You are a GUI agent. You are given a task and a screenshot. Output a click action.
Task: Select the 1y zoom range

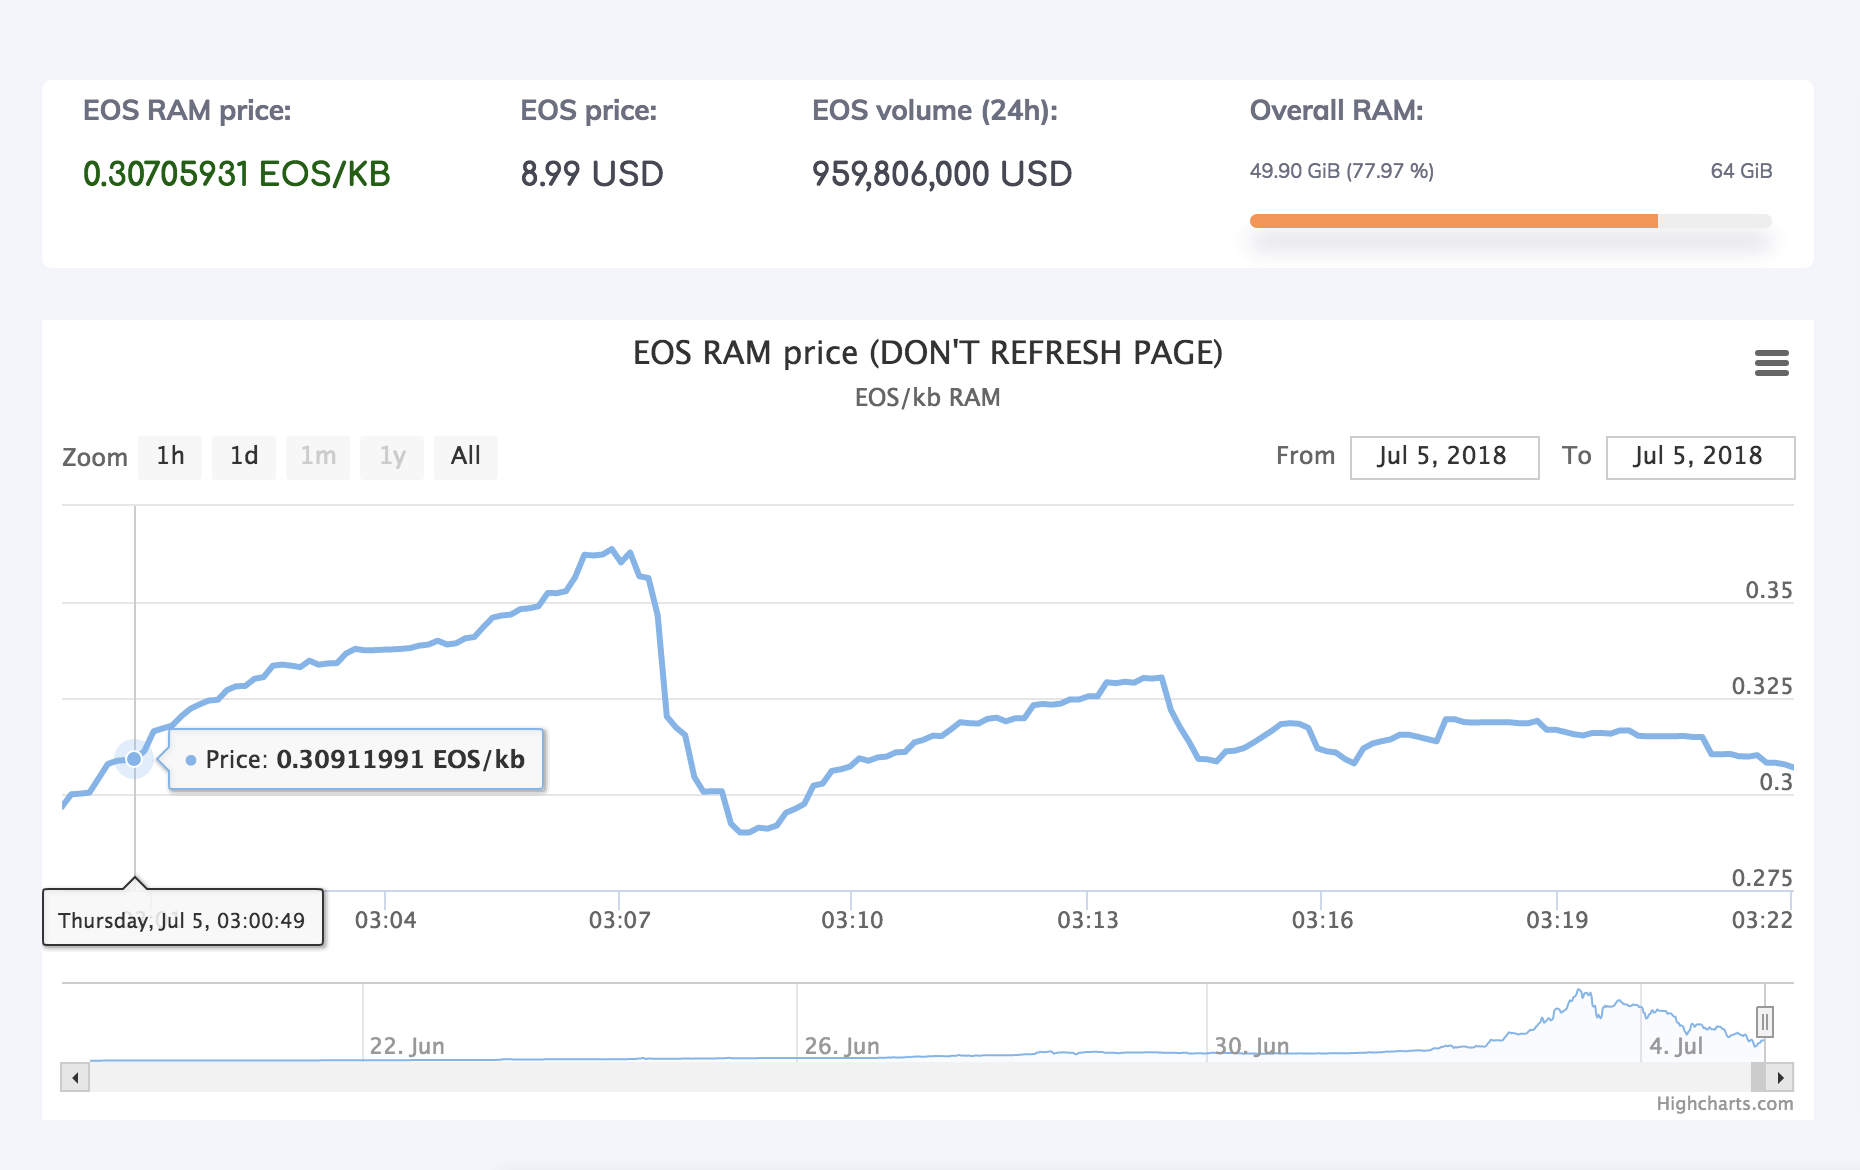coord(392,457)
